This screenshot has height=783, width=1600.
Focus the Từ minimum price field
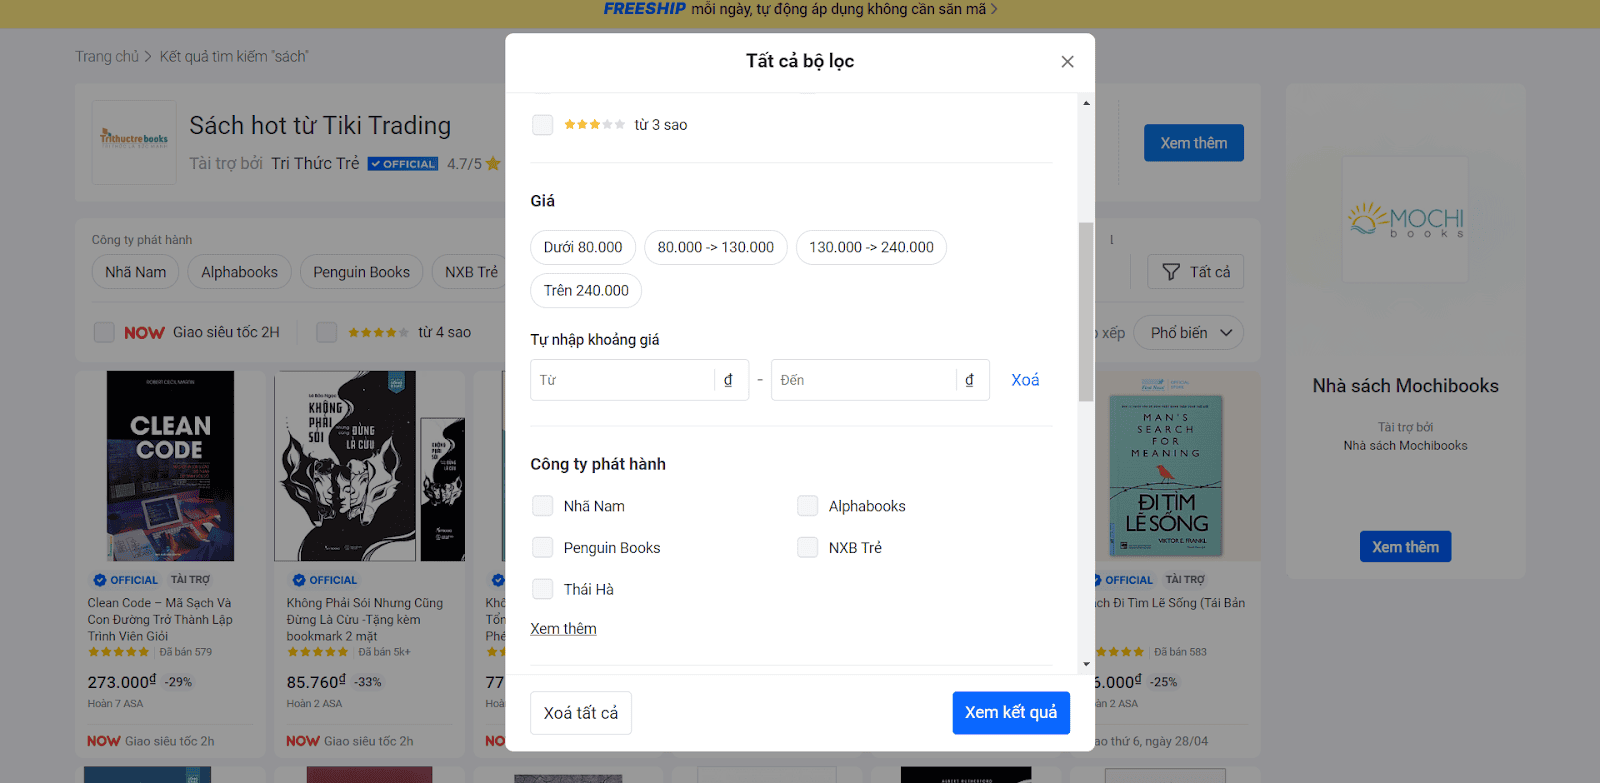pos(624,380)
